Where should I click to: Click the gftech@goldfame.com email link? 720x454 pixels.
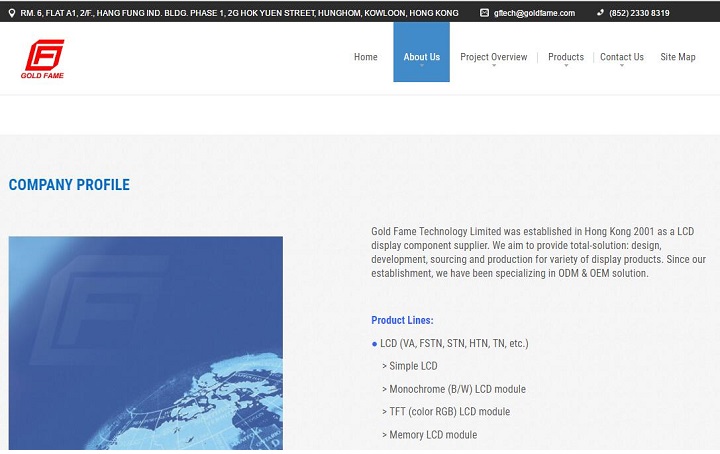coord(534,13)
